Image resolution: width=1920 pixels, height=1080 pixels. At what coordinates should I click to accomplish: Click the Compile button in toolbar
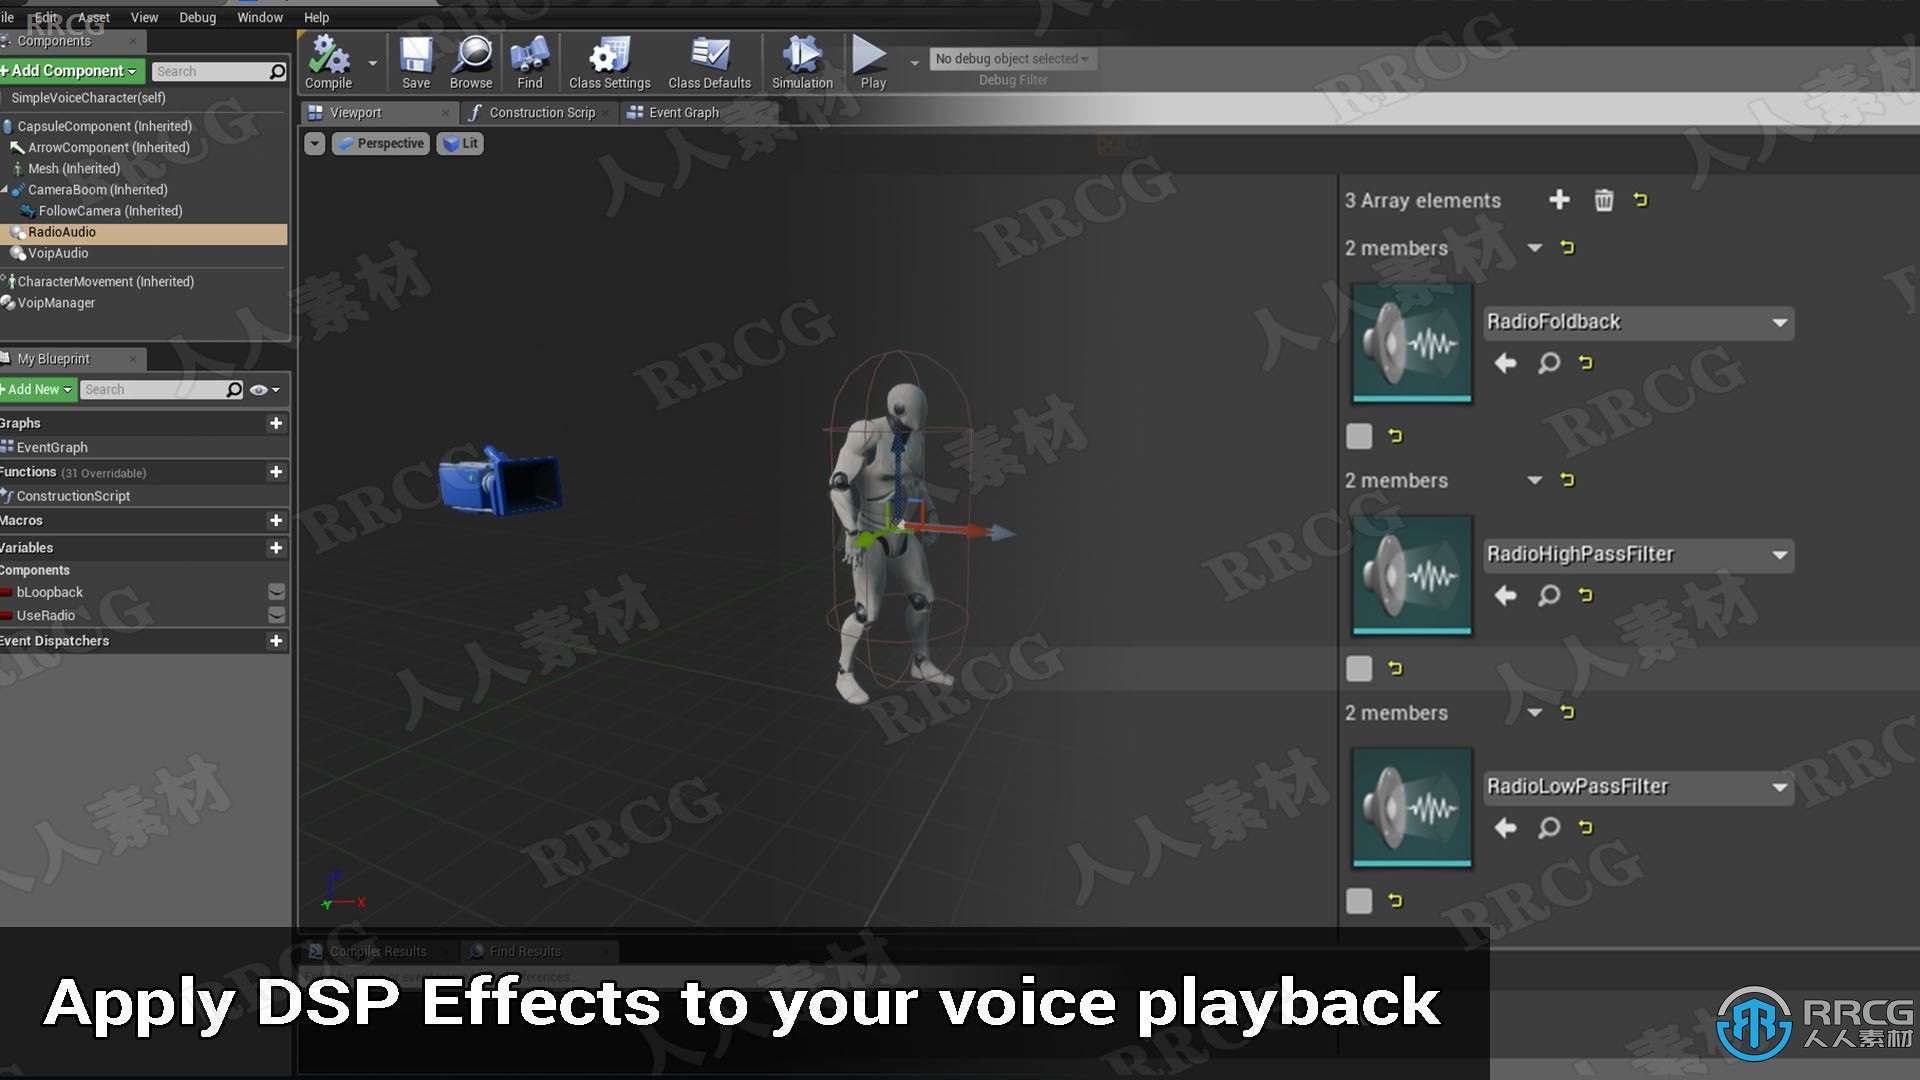point(328,62)
